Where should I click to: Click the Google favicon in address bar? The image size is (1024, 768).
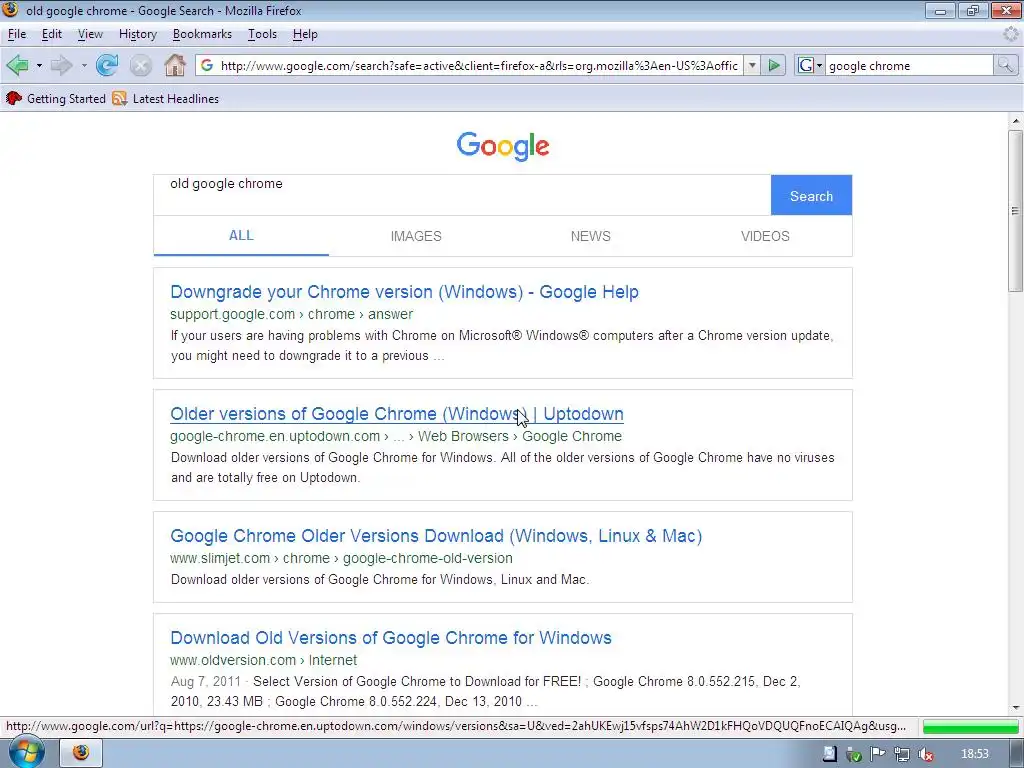[207, 65]
